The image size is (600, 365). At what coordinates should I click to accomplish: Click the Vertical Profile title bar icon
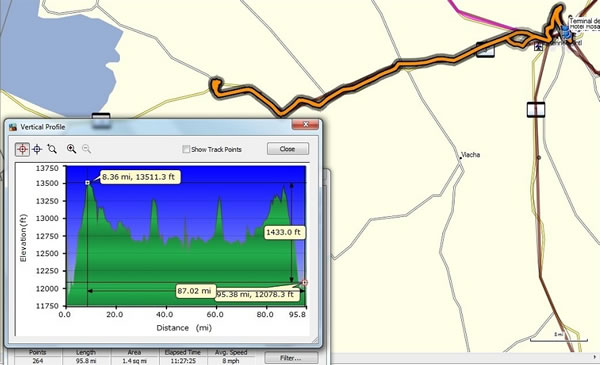point(13,127)
